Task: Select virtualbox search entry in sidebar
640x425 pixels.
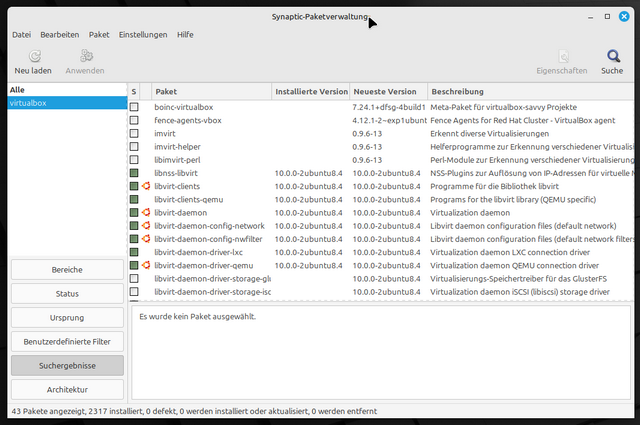Action: [x=67, y=103]
